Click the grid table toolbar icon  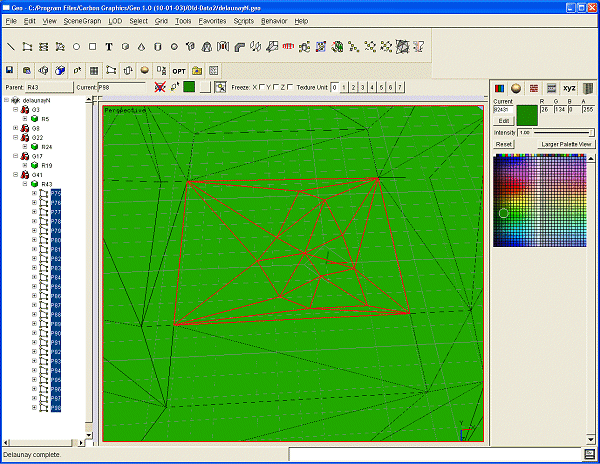click(x=94, y=71)
